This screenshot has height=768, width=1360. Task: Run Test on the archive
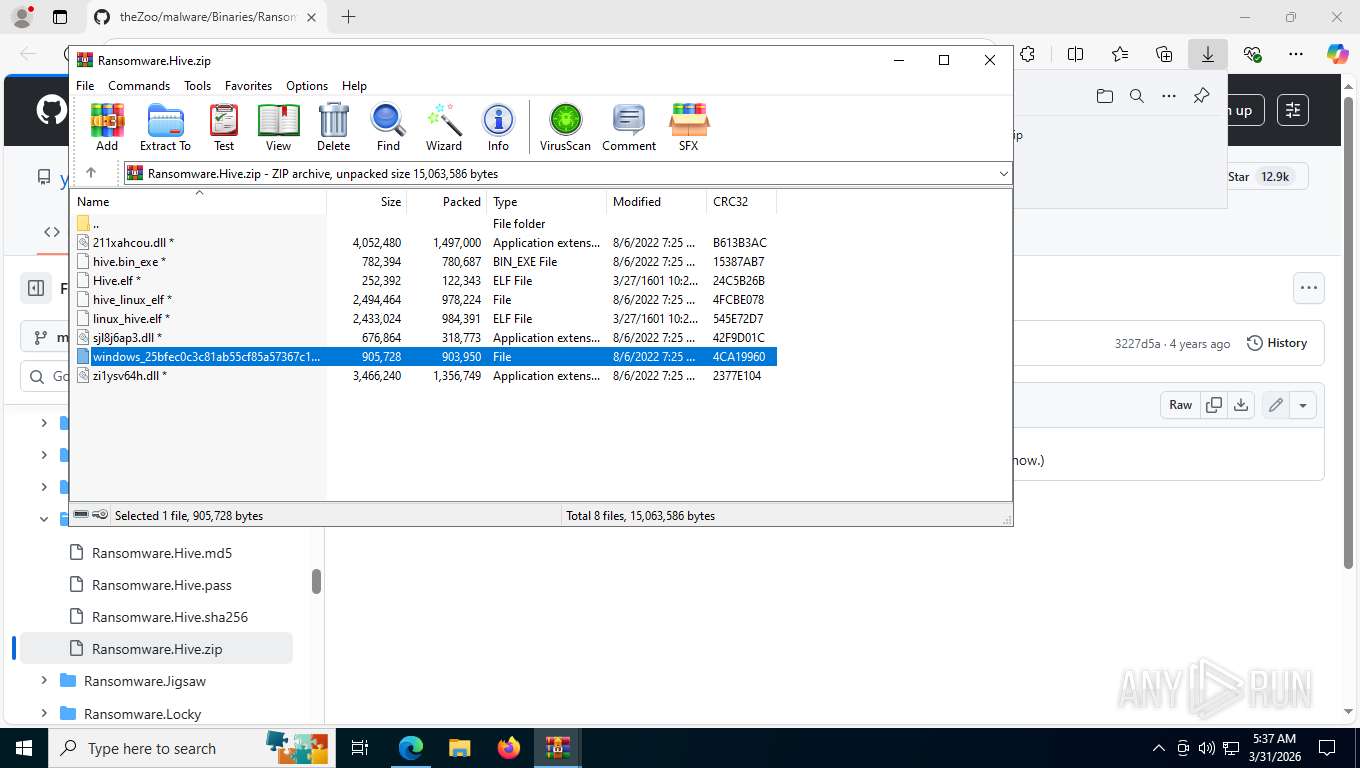[x=224, y=127]
